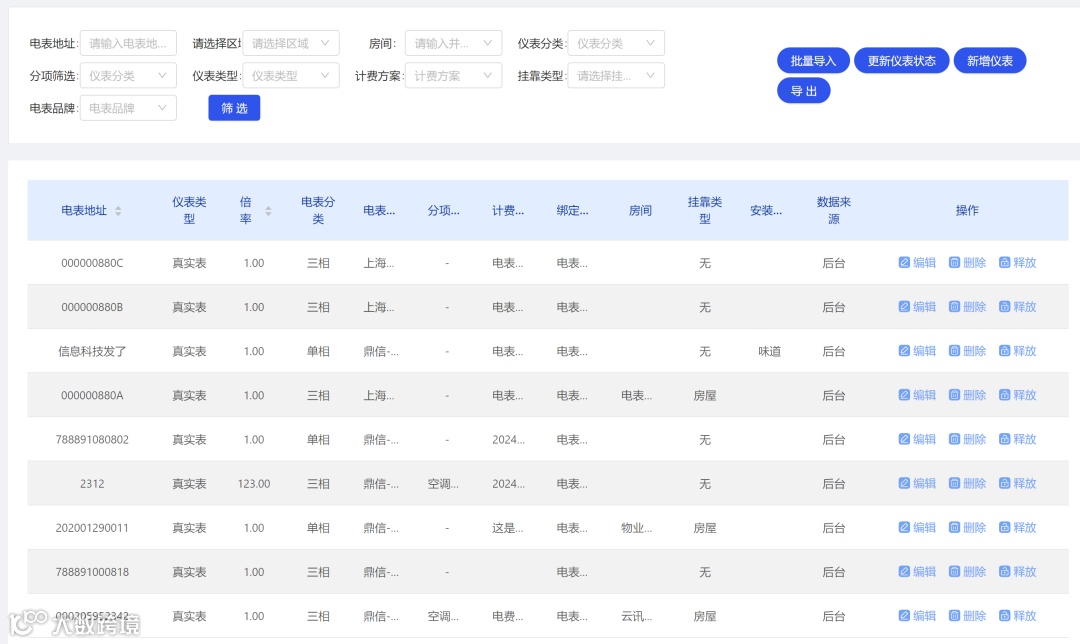This screenshot has width=1080, height=644.
Task: Release meter 788891000818 row
Action: tap(1017, 571)
